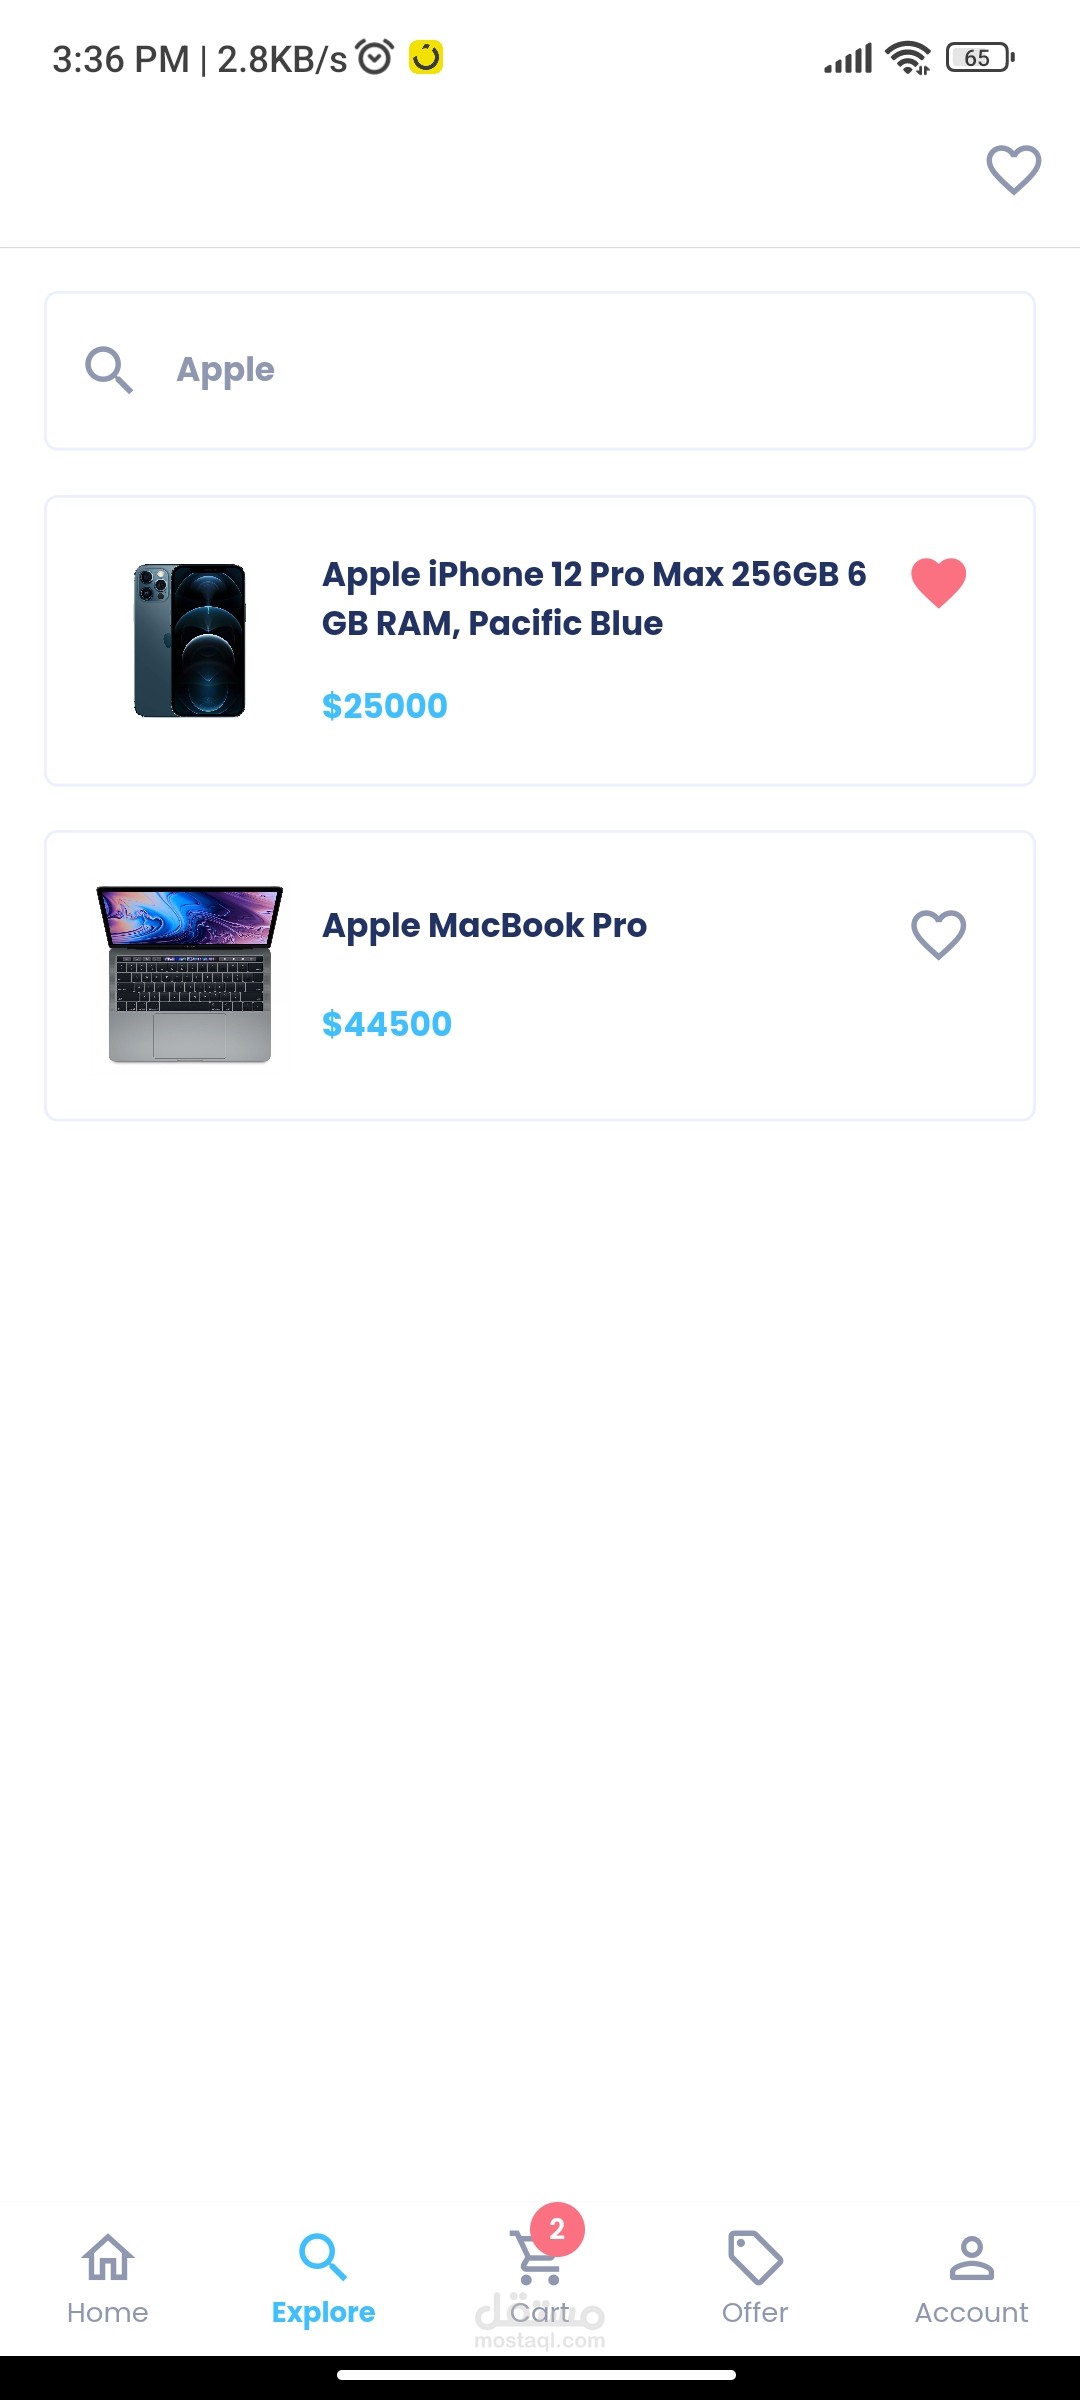1080x2400 pixels.
Task: Open Apple iPhone 12 Pro Max title link
Action: [x=594, y=598]
